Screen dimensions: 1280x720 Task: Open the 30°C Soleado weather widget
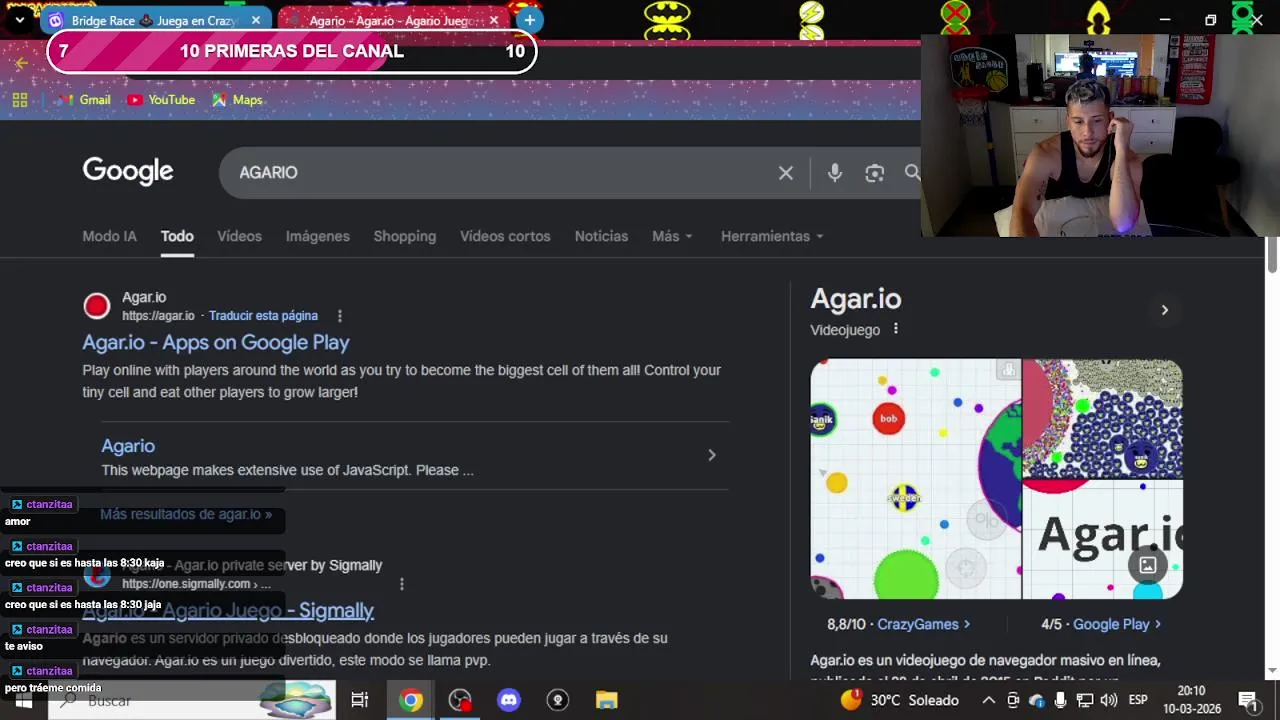coord(899,700)
